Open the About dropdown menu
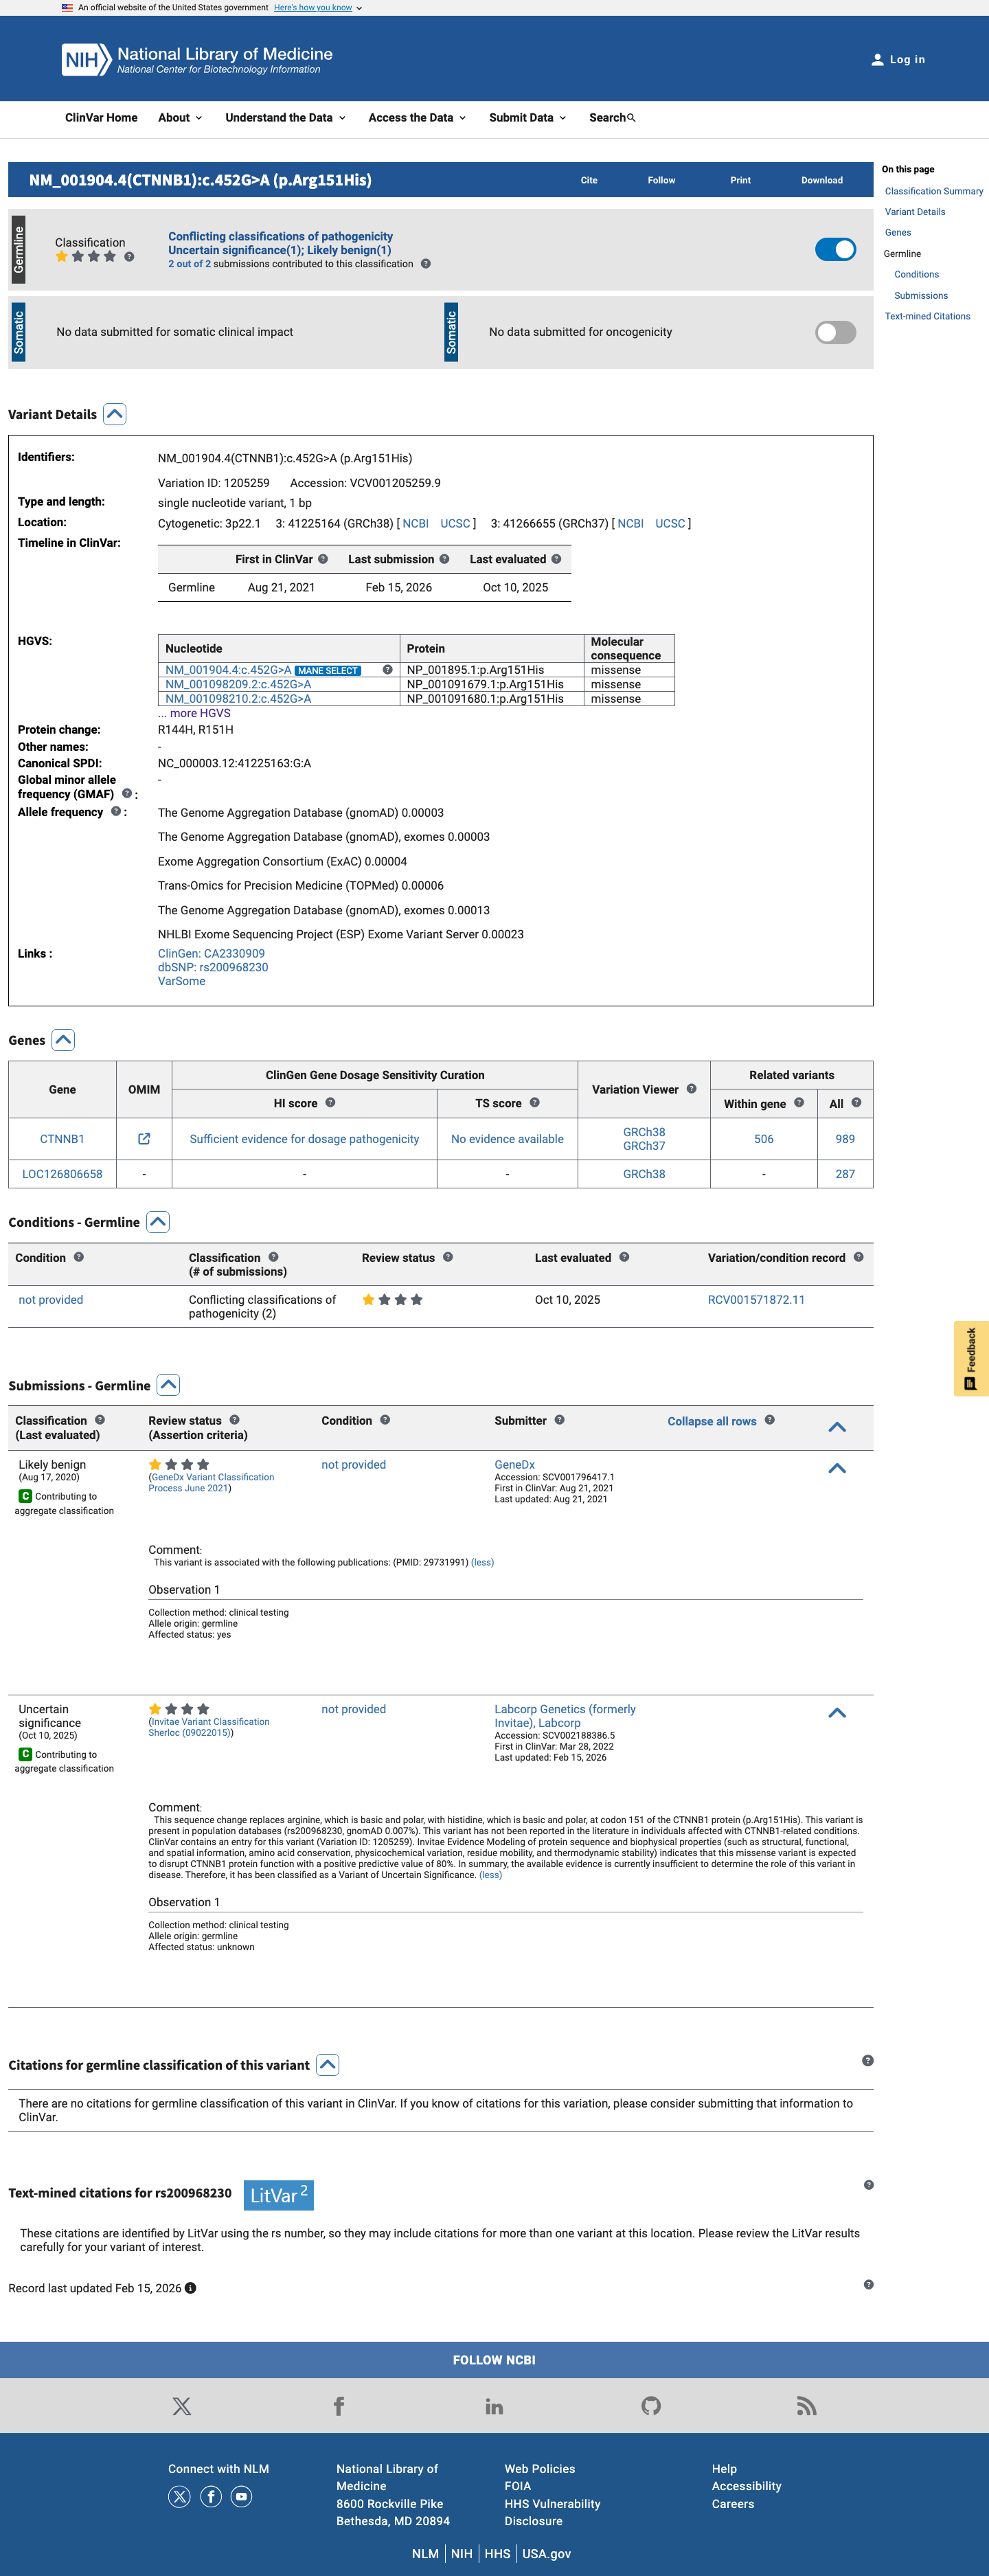The height and width of the screenshot is (2576, 989). (180, 118)
